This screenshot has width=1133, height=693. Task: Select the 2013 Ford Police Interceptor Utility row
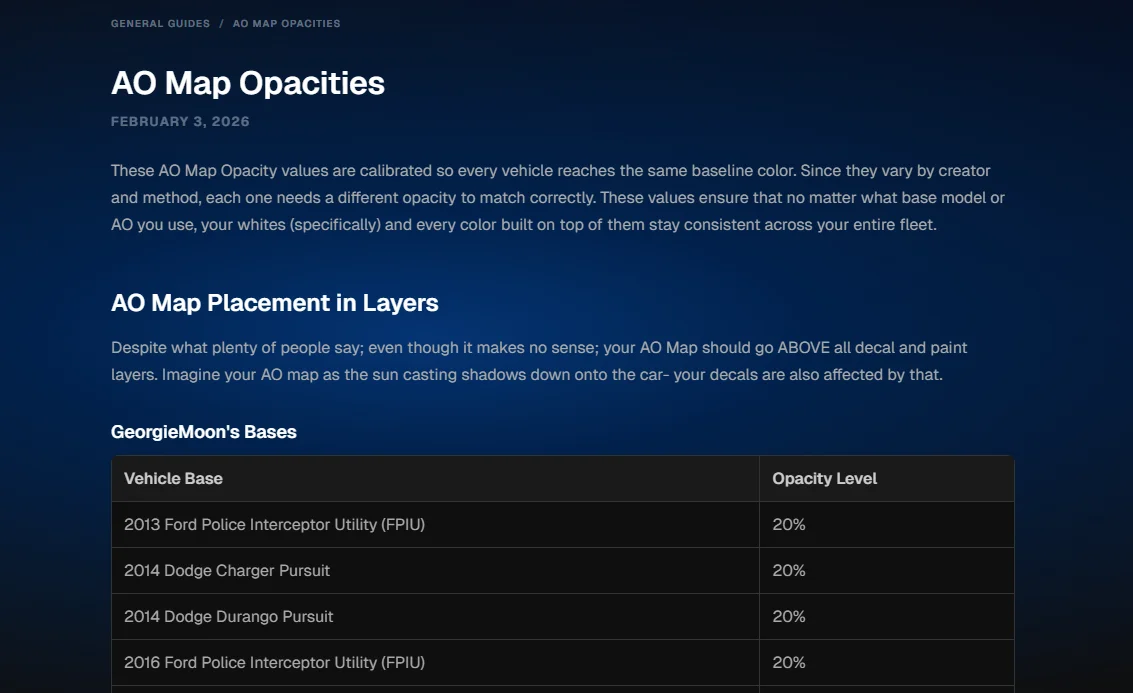pos(274,525)
